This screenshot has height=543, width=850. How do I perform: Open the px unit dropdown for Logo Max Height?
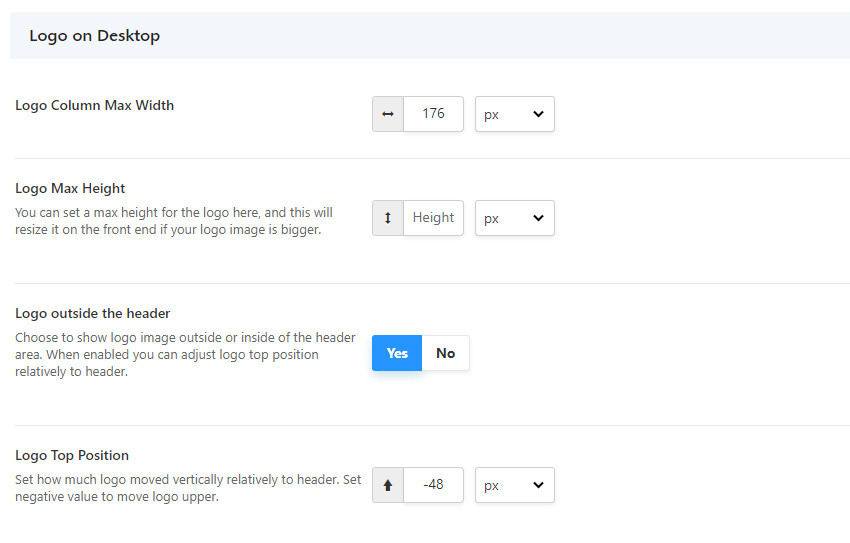click(515, 218)
